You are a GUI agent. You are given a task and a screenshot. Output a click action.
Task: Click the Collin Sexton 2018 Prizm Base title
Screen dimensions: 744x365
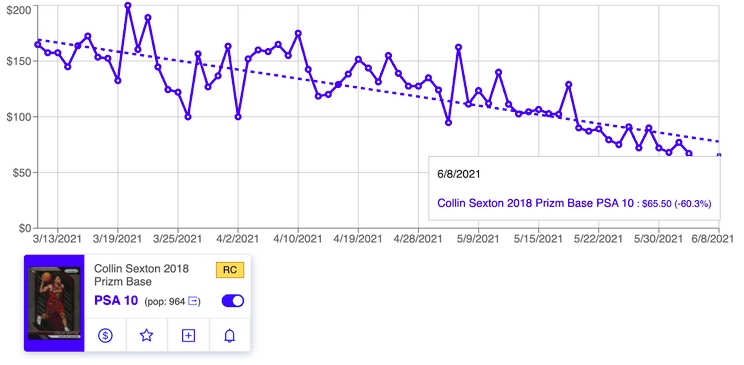tap(141, 275)
